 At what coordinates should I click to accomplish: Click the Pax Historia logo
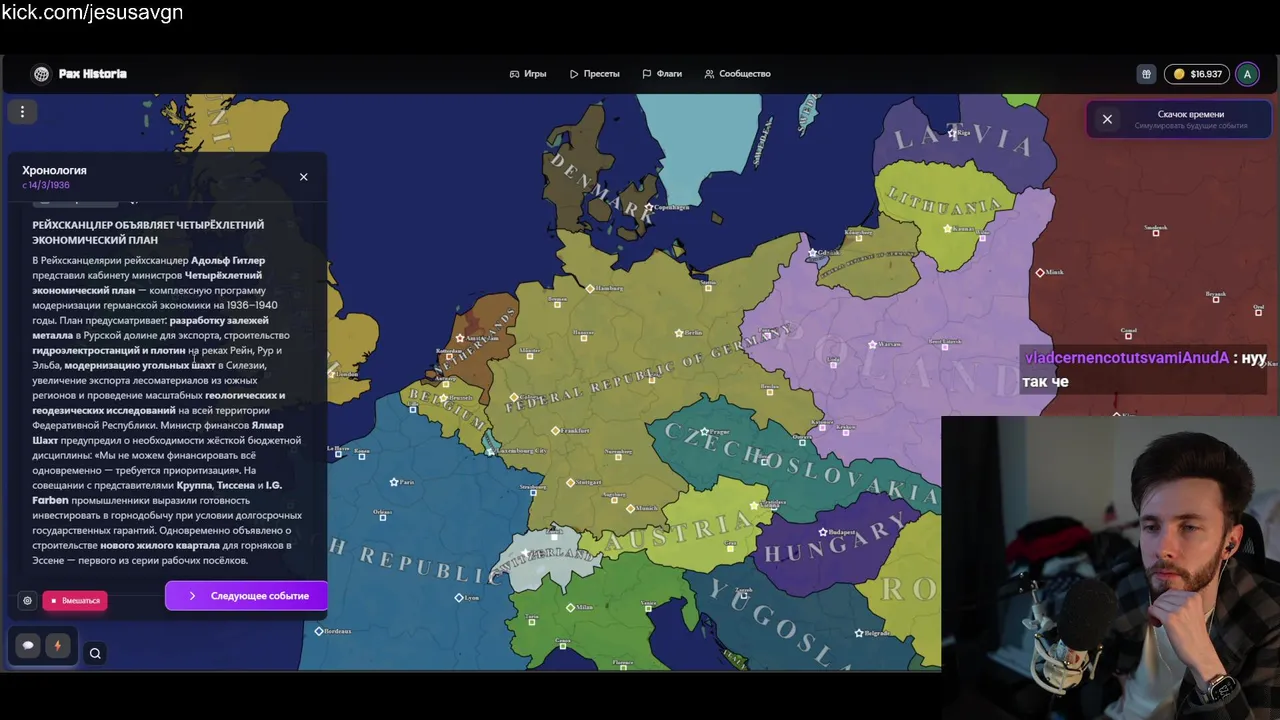79,74
